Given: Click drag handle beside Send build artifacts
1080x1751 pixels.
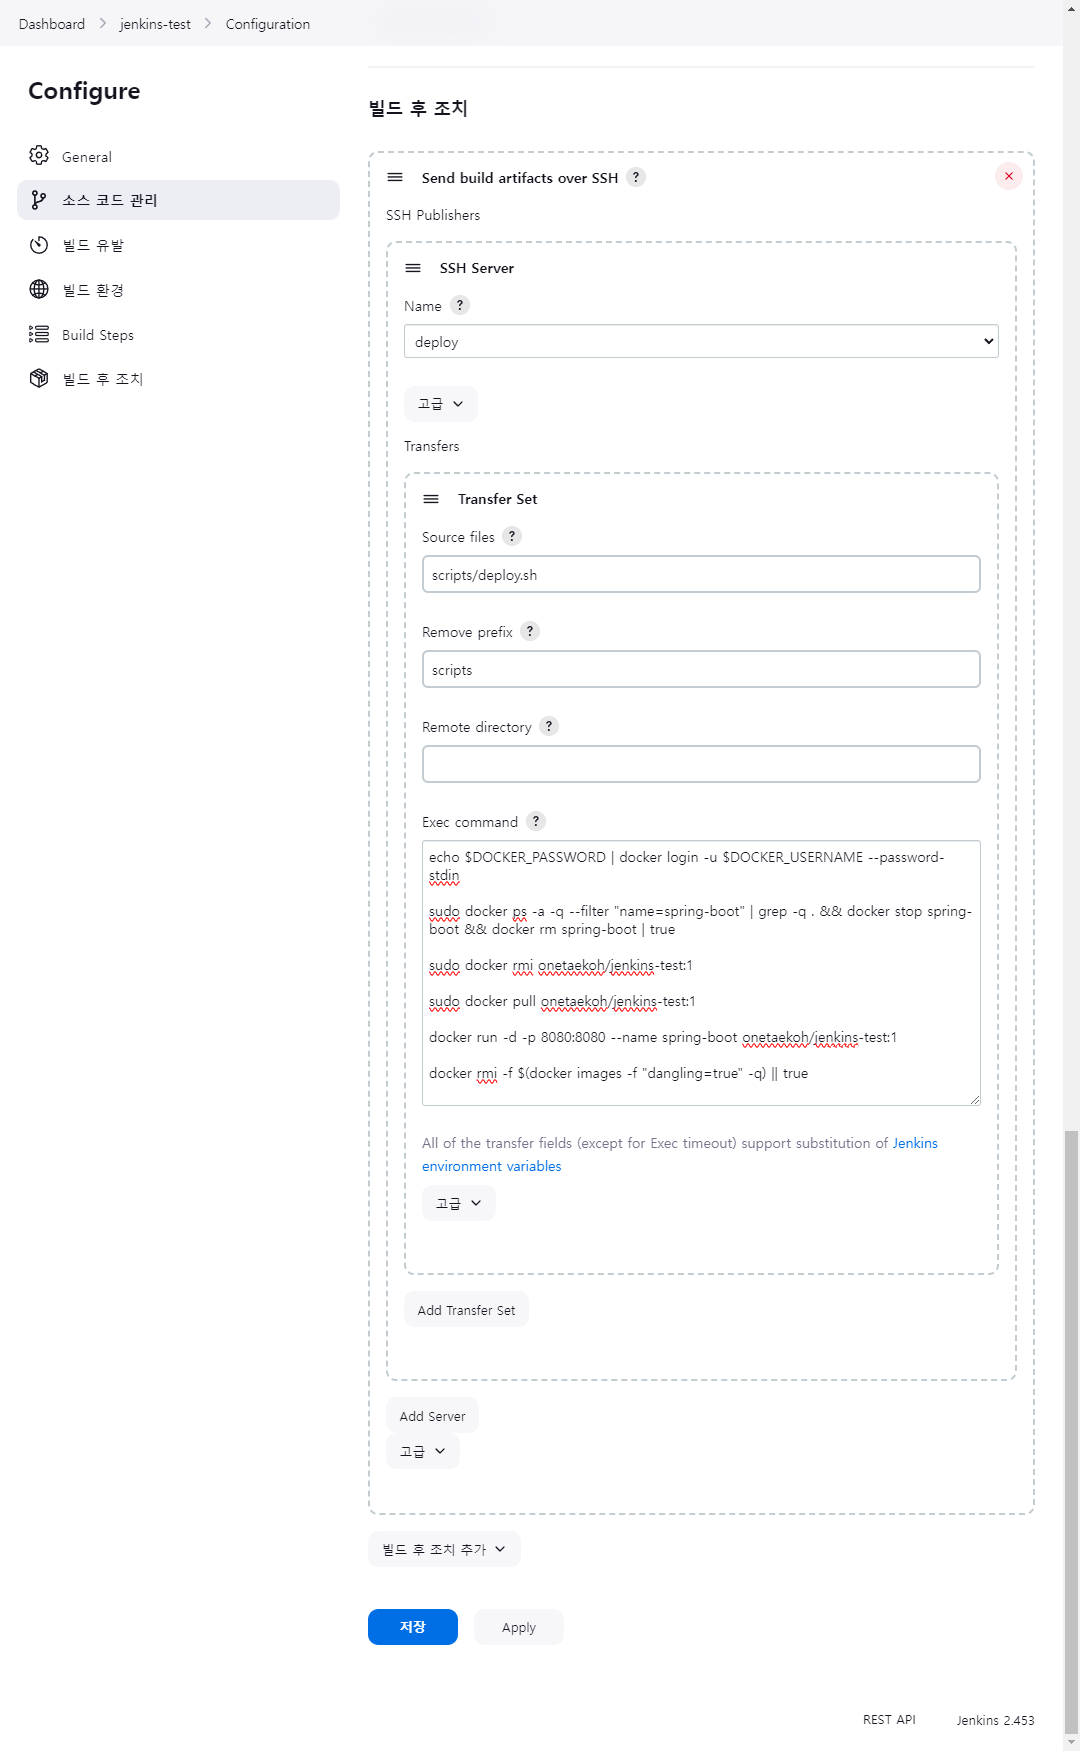Looking at the screenshot, I should pos(395,177).
